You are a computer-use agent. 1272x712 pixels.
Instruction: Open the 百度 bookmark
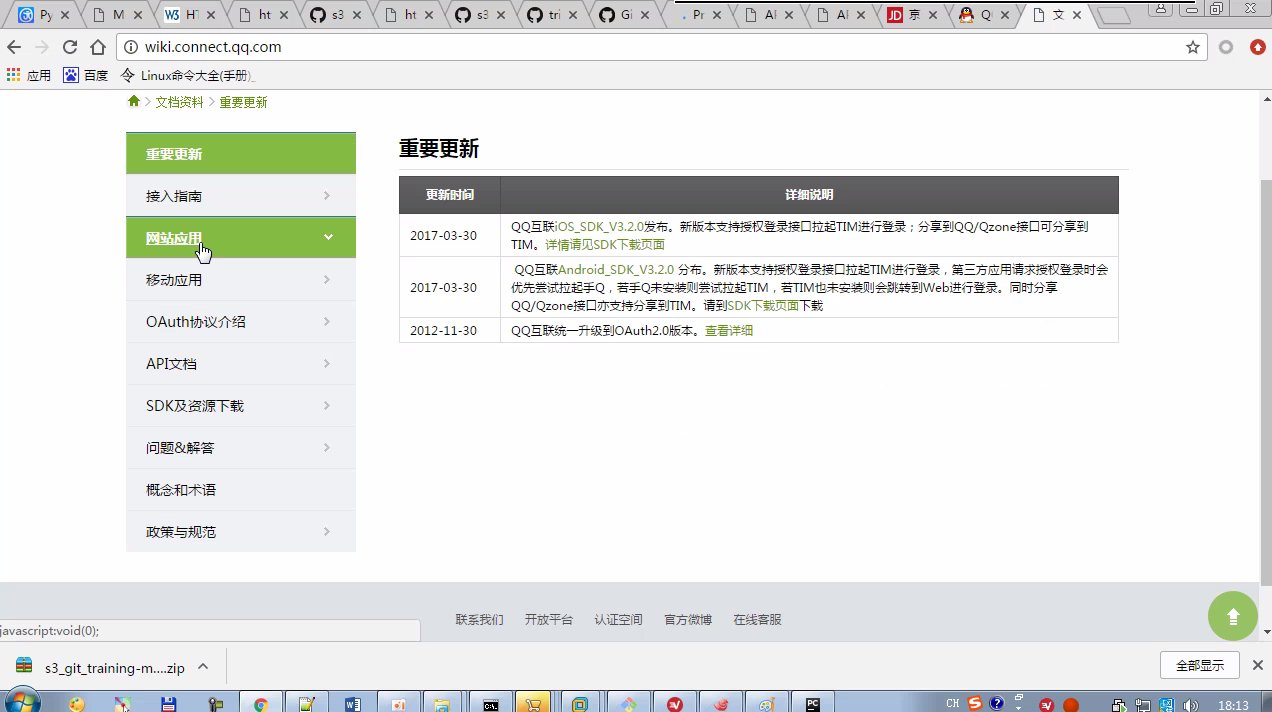coord(86,75)
